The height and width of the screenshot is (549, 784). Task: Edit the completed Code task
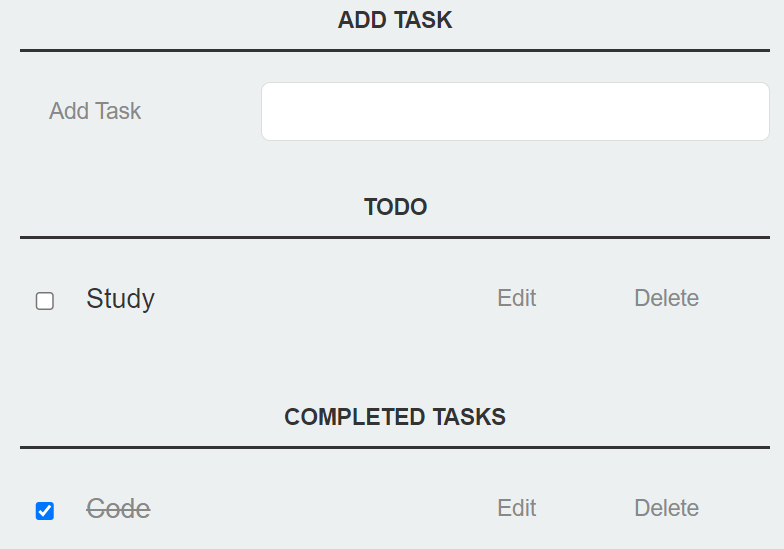click(516, 508)
